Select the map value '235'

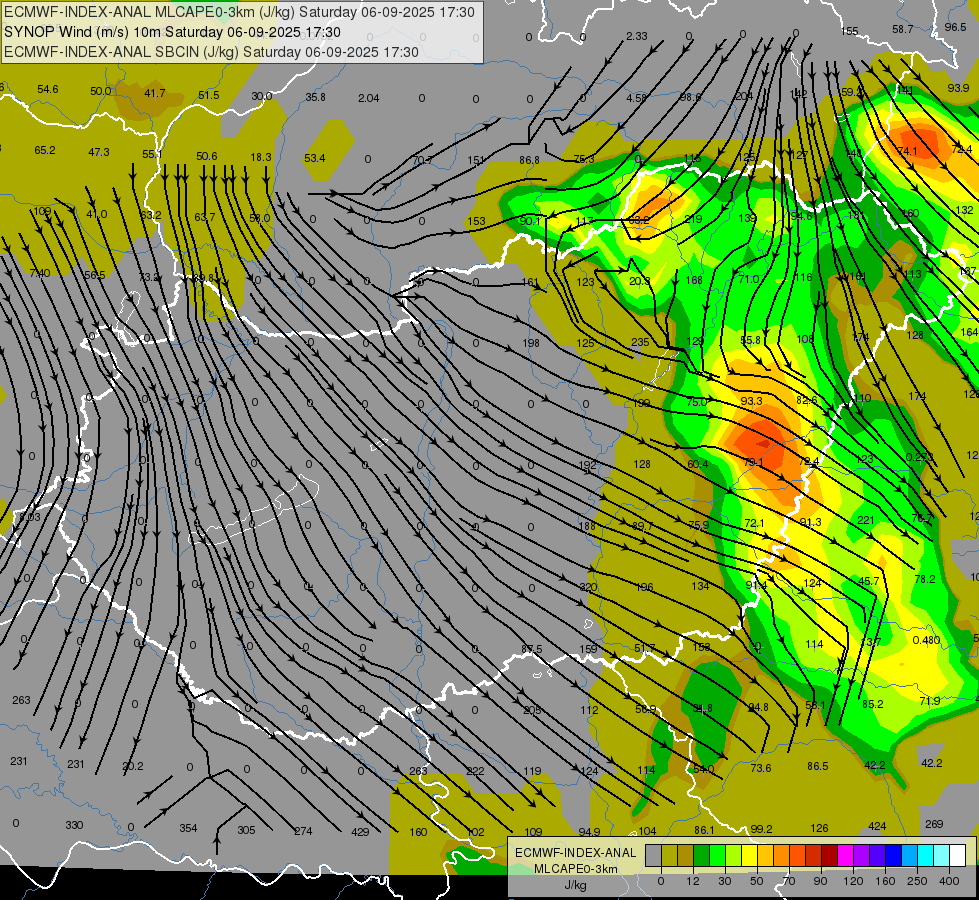pos(640,342)
